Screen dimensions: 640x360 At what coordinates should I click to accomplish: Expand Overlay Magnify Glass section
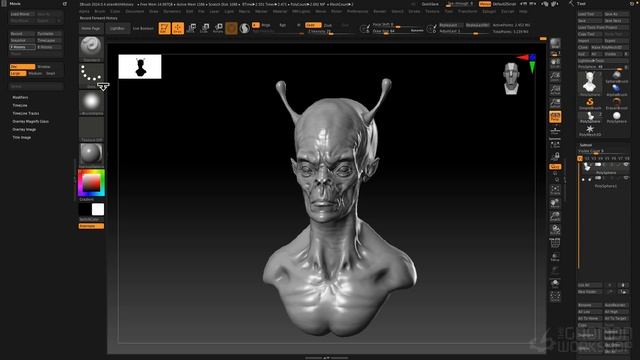pyautogui.click(x=31, y=121)
